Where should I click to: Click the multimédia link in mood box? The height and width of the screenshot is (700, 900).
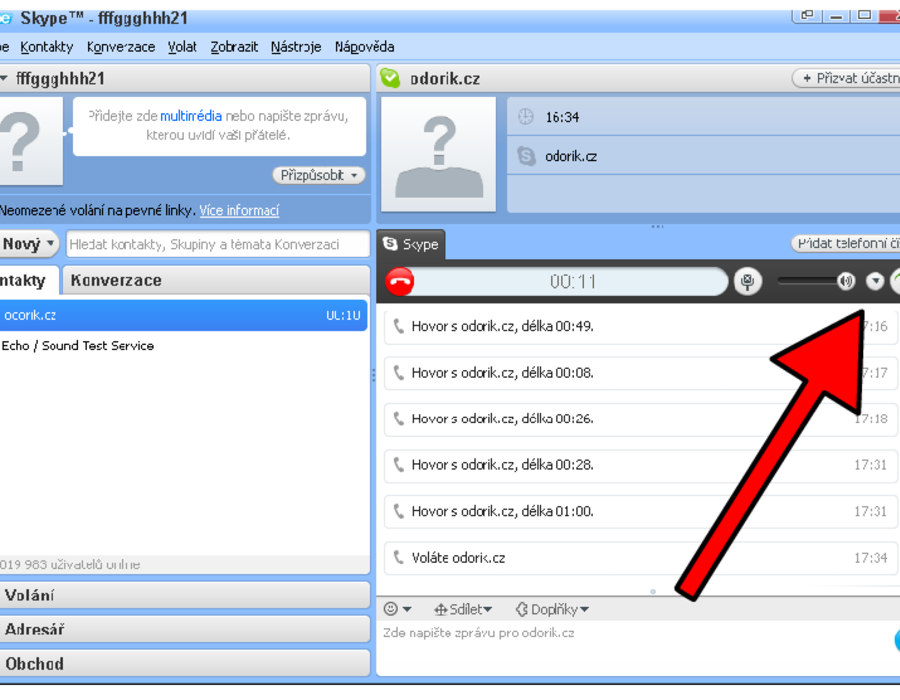(191, 116)
